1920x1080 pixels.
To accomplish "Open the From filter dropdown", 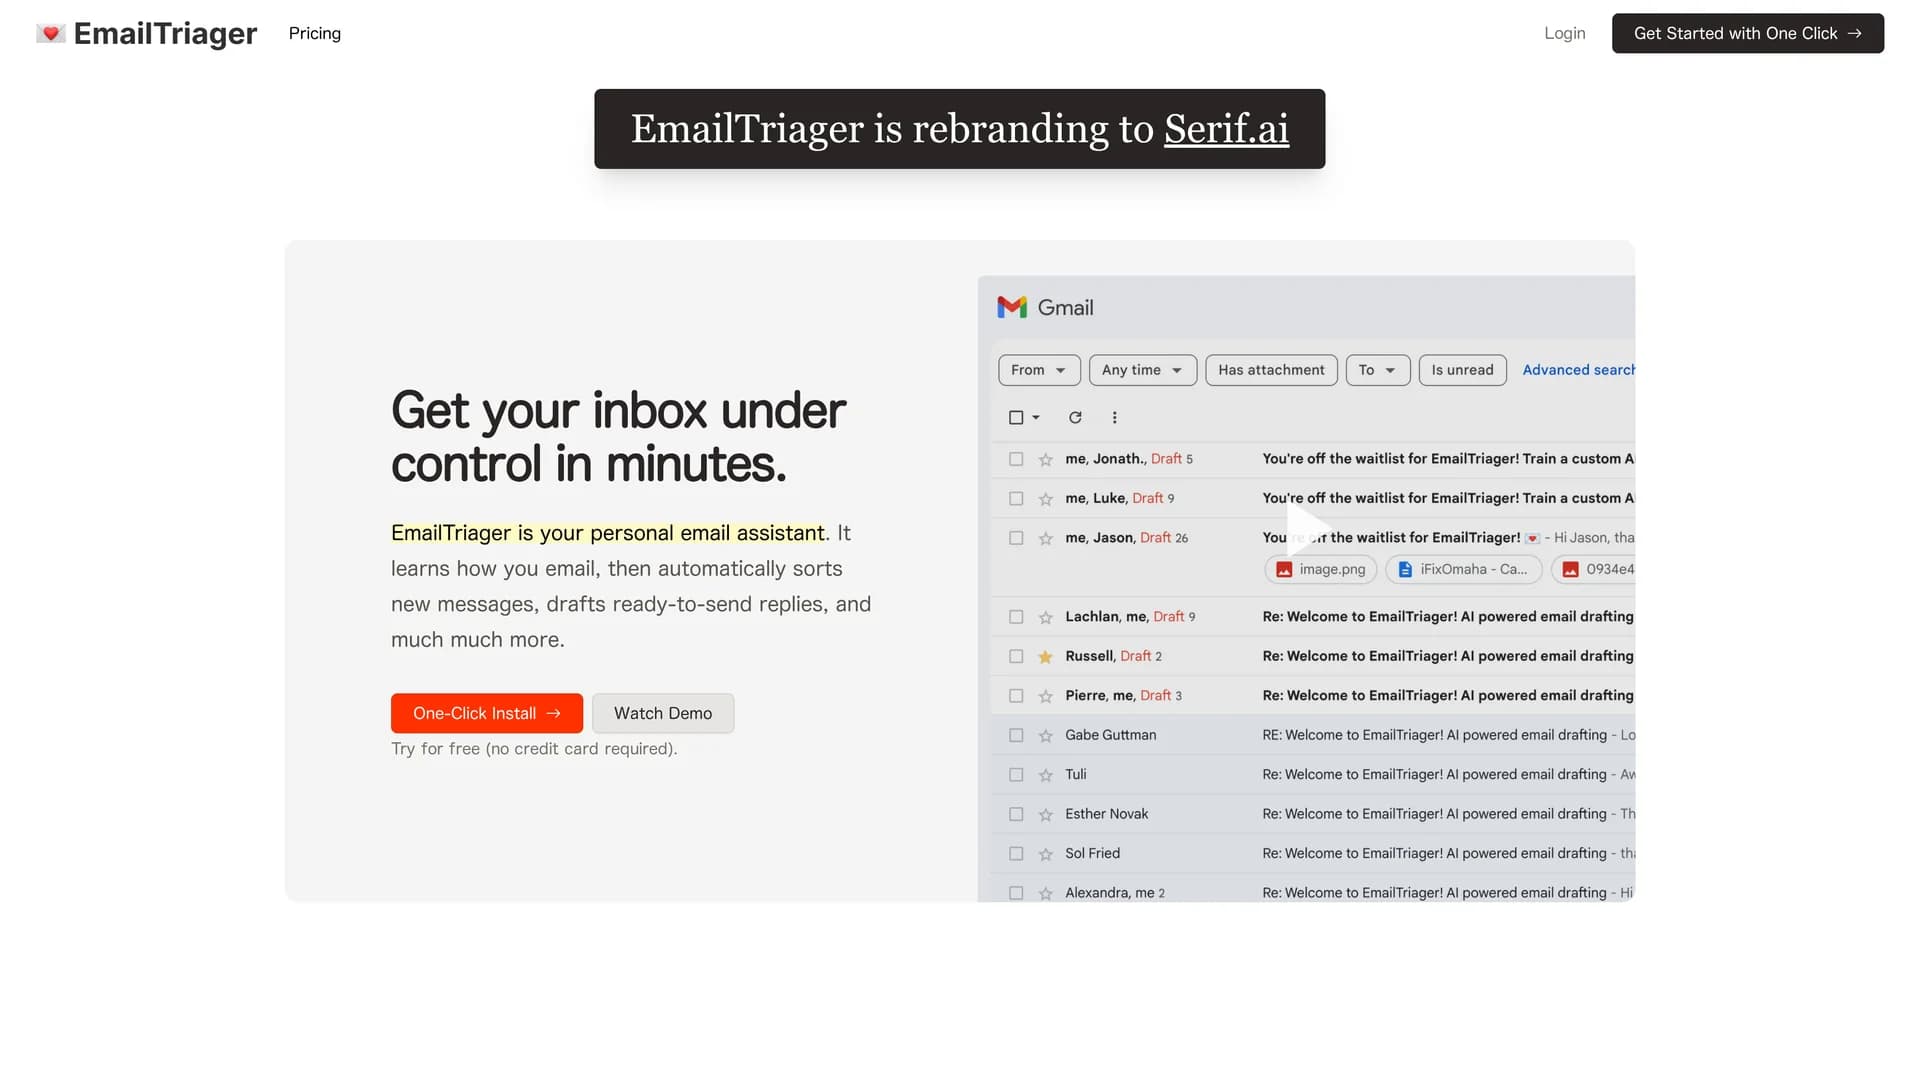I will [1039, 370].
